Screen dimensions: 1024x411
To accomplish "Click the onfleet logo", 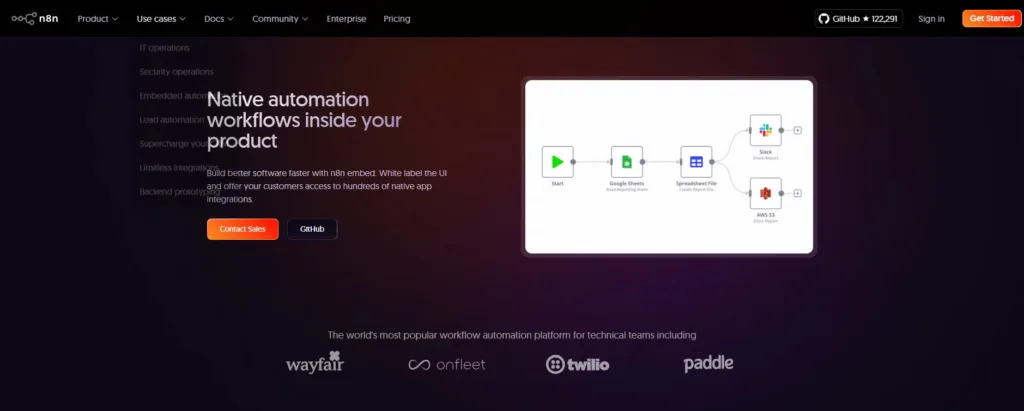I will coord(447,365).
